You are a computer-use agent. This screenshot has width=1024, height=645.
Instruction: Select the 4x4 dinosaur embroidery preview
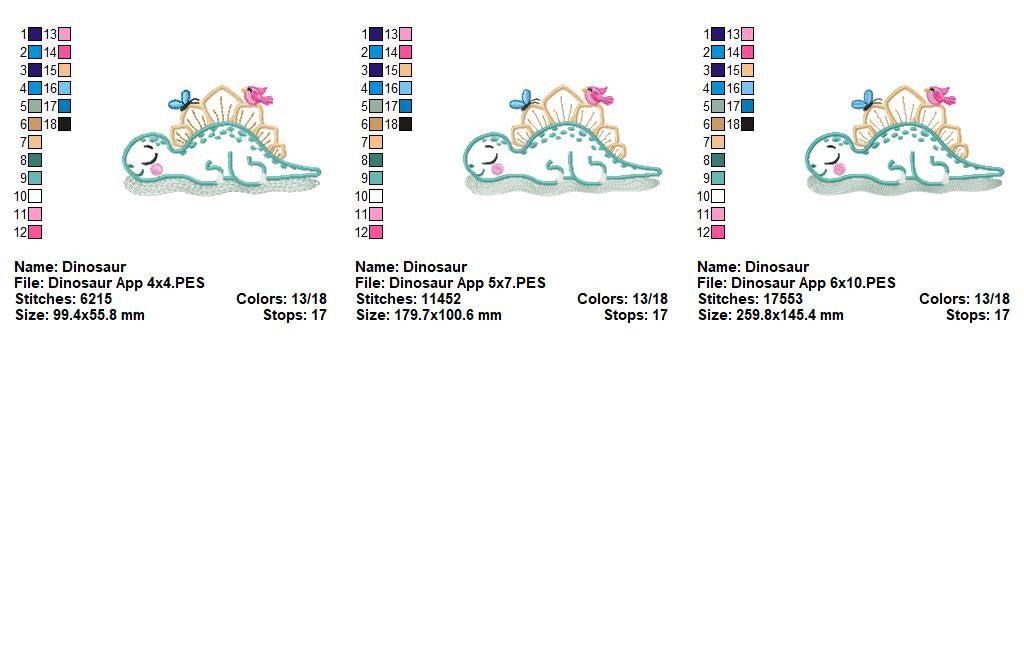[221, 140]
